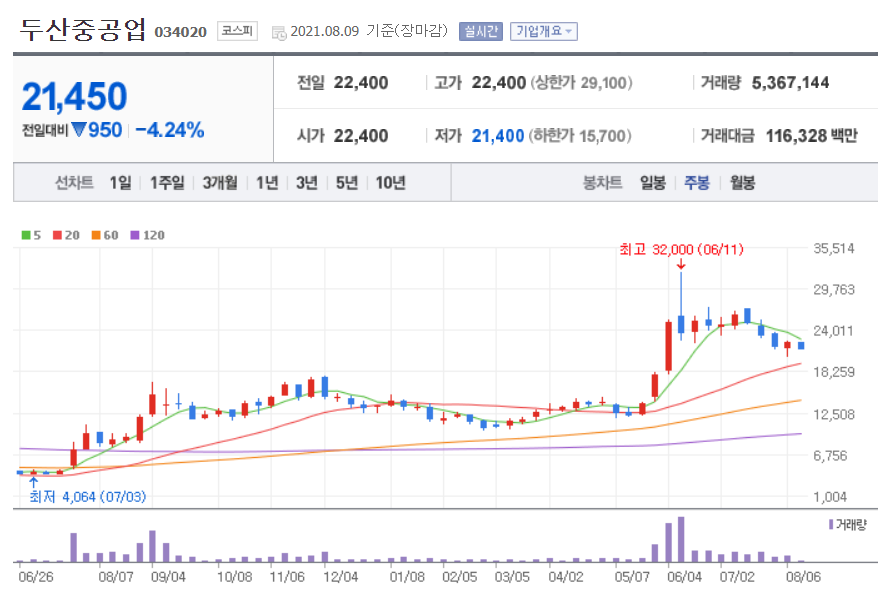Click the 최저 4,064 (07/03) low marker
The width and height of the screenshot is (878, 592).
point(87,497)
